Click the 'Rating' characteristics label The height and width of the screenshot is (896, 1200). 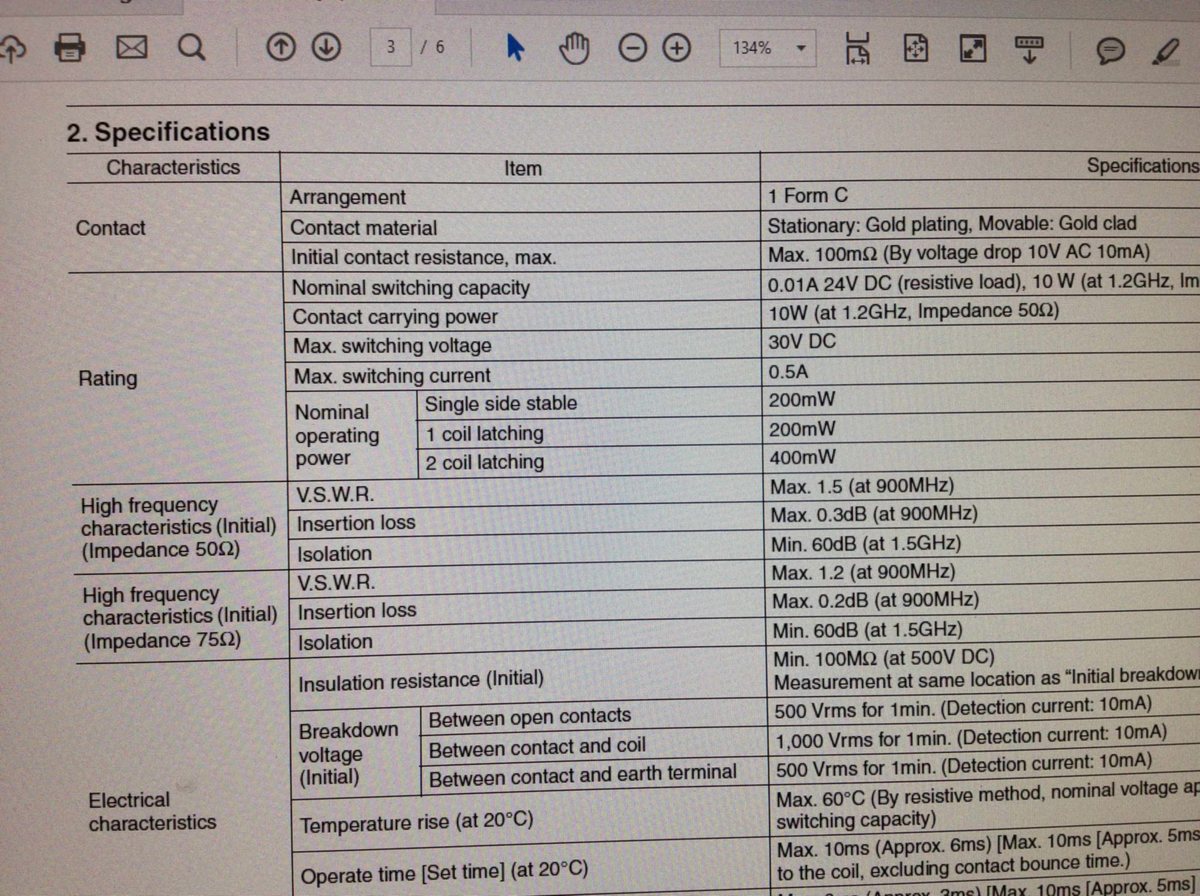pos(108,378)
